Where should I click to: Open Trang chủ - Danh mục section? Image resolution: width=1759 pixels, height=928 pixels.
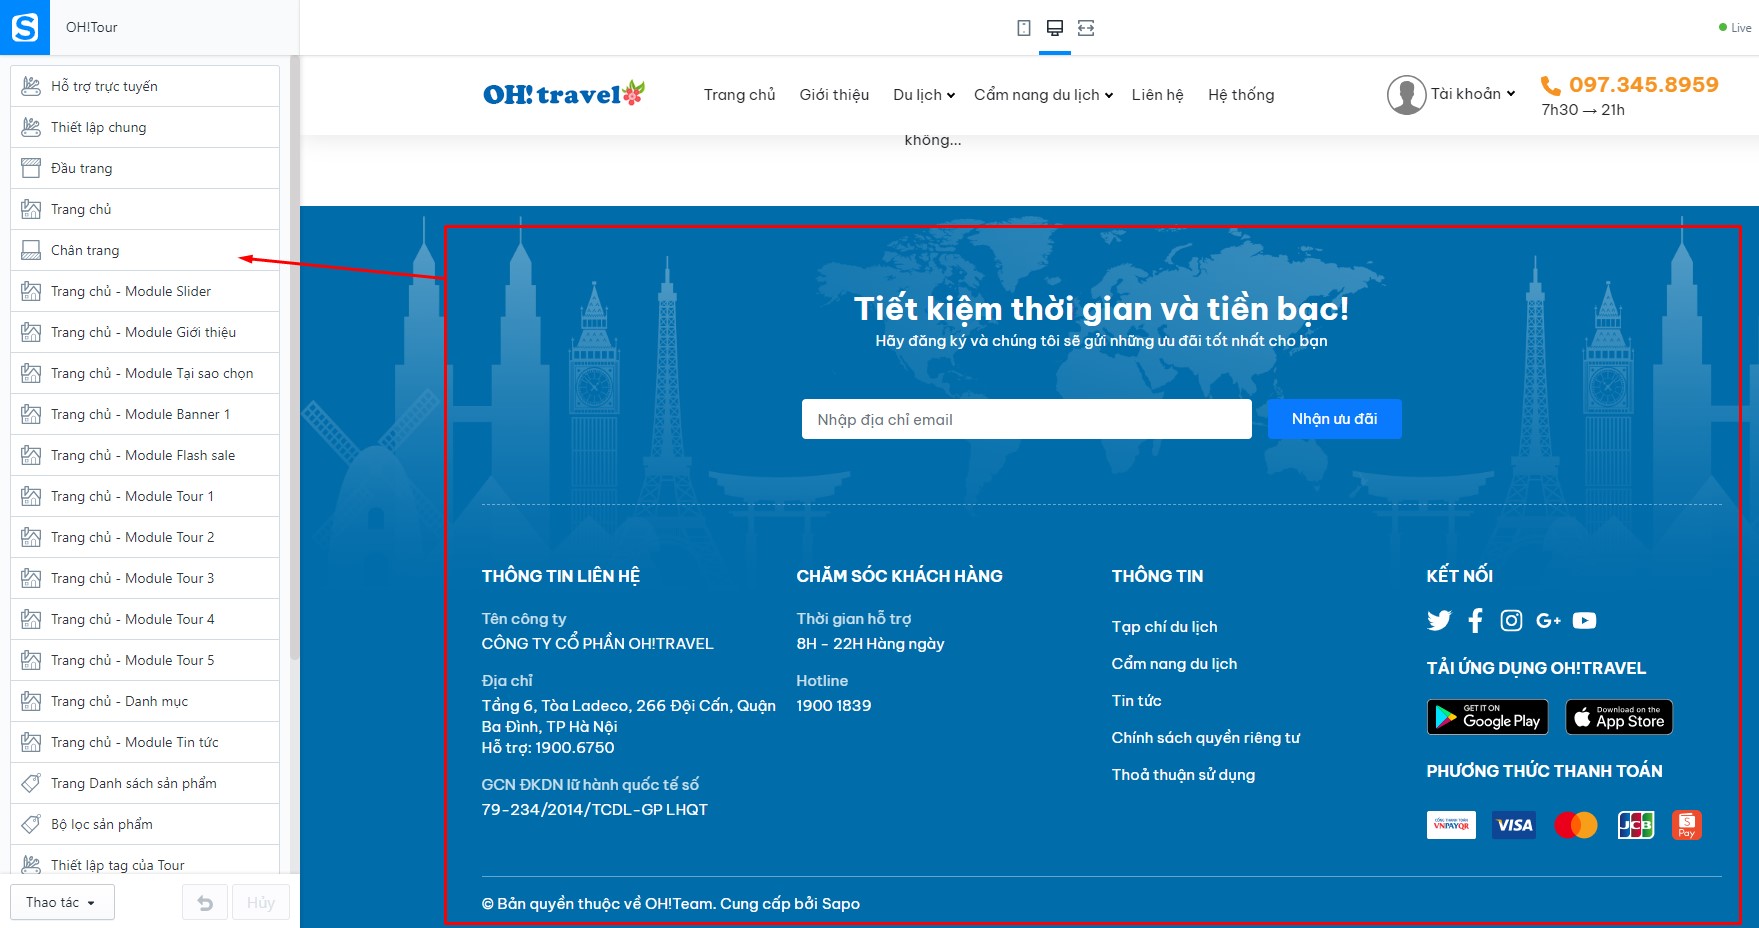[x=145, y=701]
